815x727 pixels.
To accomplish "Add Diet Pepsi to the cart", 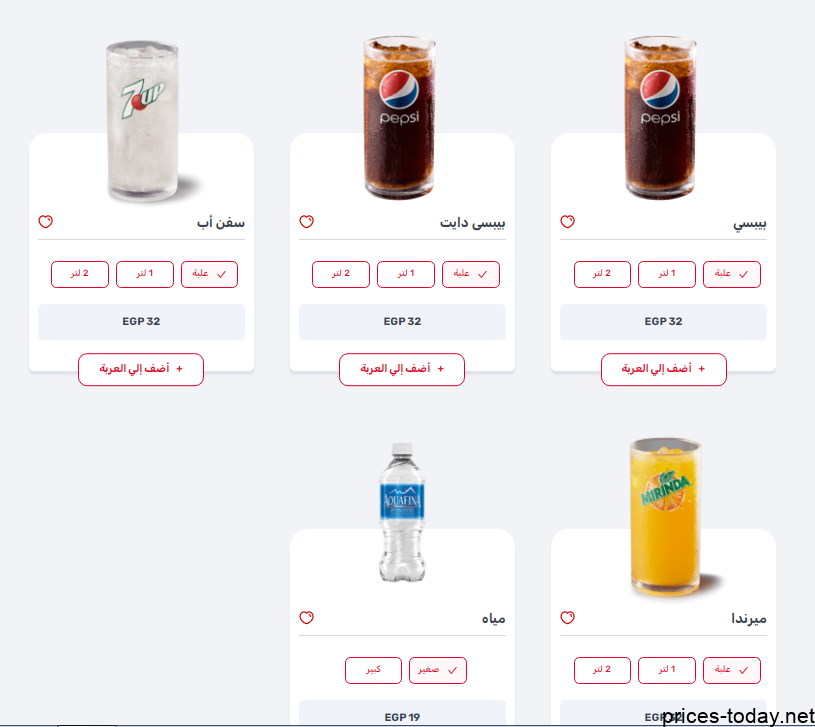I will (402, 369).
